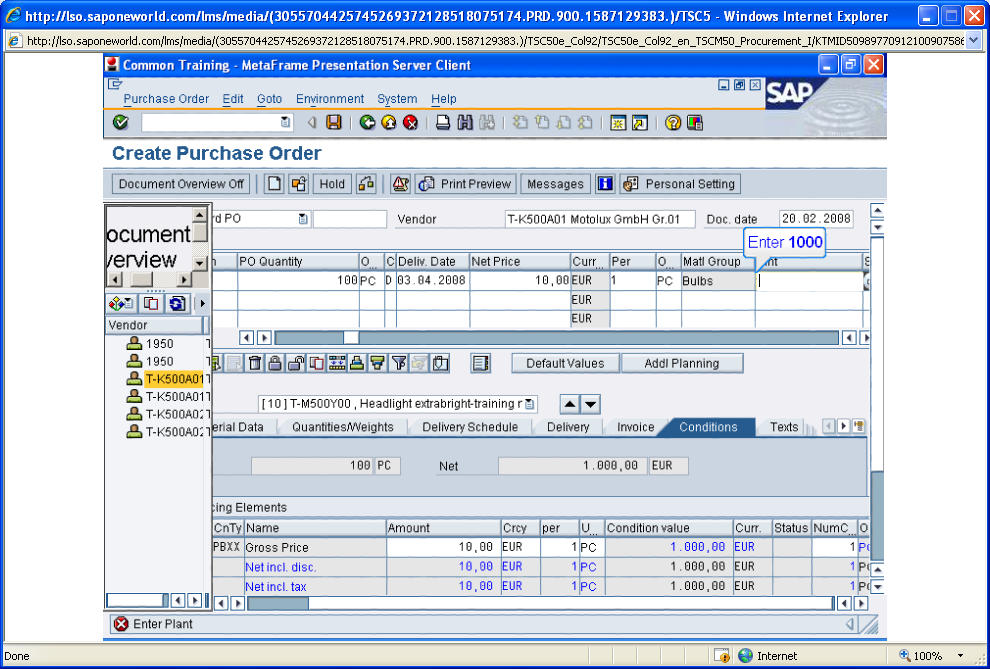Click the Net incl. disc. link

pos(280,567)
